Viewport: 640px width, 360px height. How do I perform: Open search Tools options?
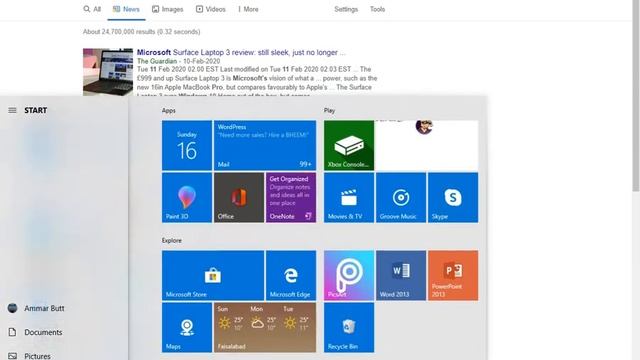[x=378, y=9]
